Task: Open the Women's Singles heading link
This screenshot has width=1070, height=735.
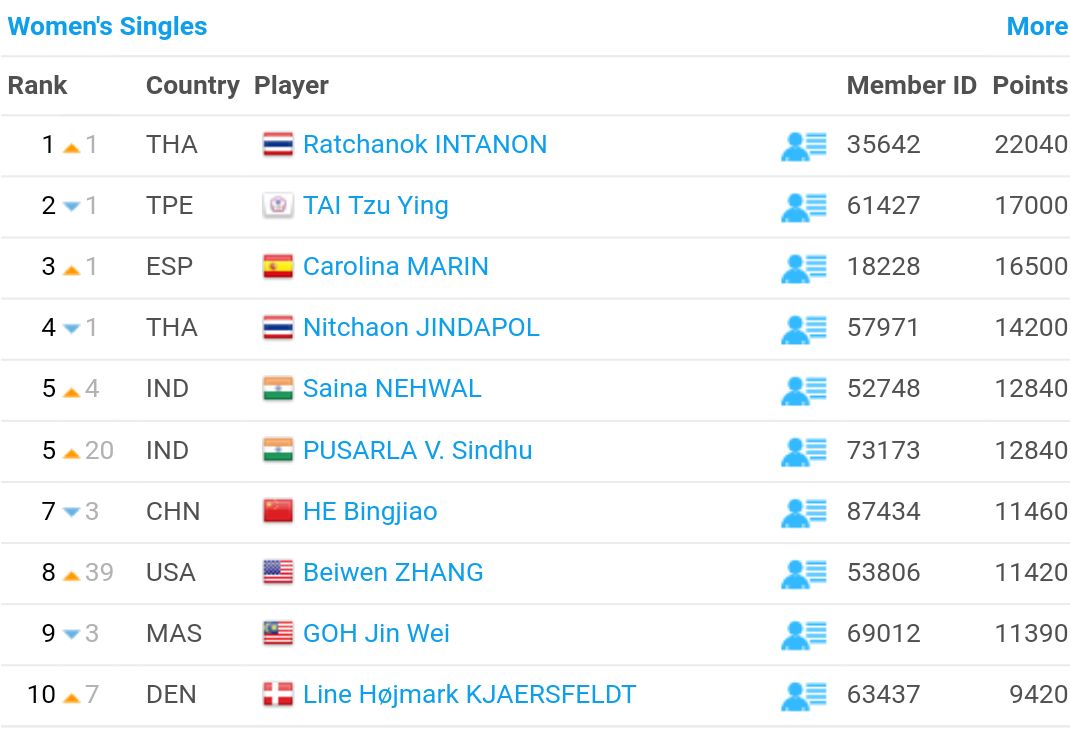Action: pyautogui.click(x=107, y=27)
